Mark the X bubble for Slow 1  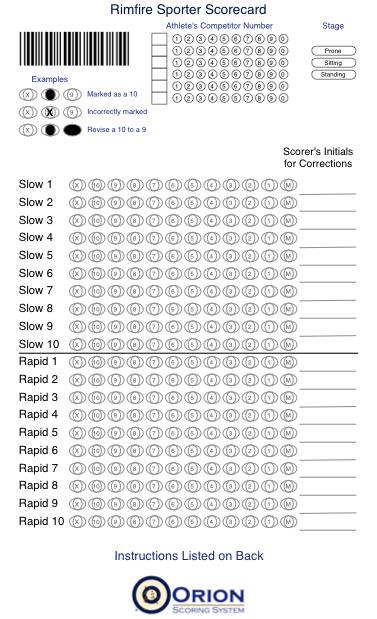[x=77, y=185]
